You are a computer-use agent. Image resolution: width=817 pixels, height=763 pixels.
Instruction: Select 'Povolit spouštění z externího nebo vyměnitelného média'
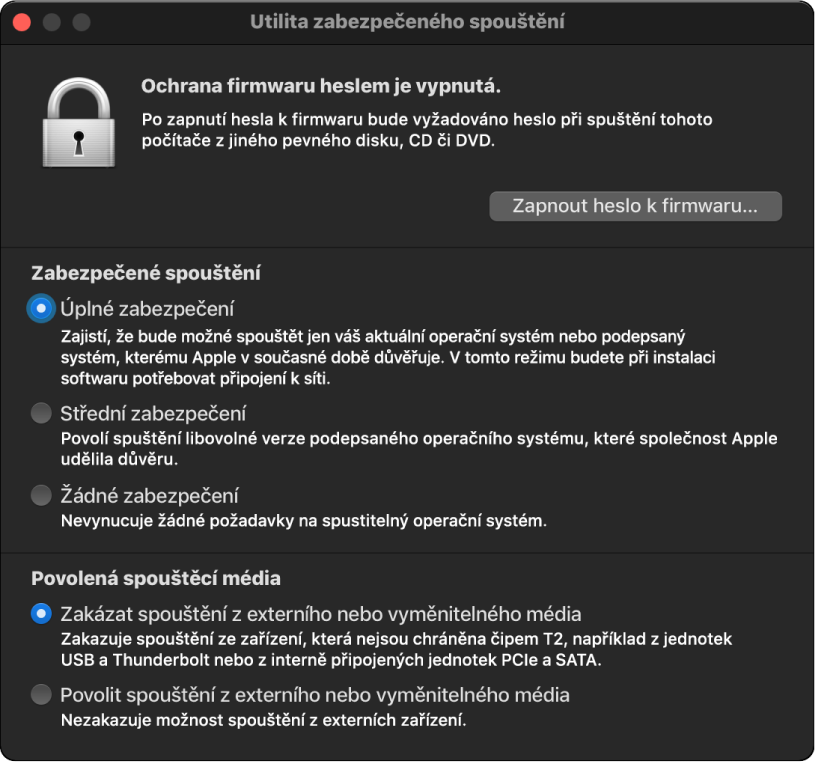[40, 695]
